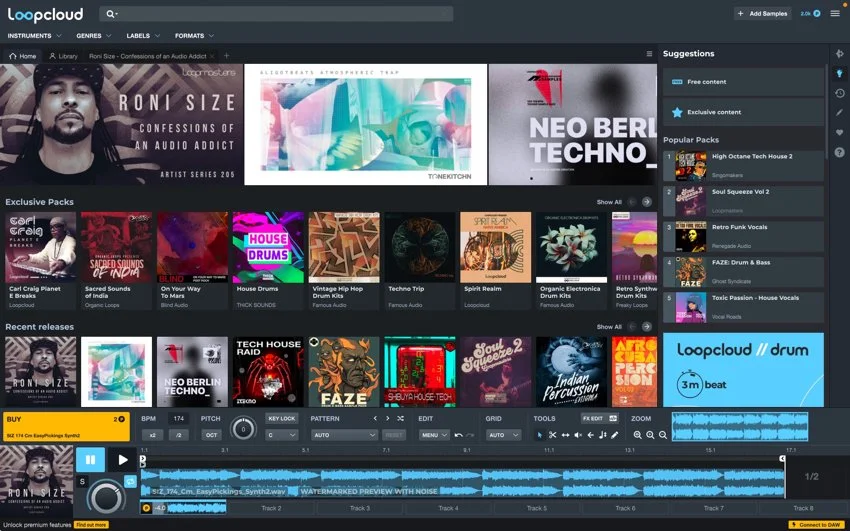Open the Edit MENU dropdown
This screenshot has width=850, height=531.
434,435
